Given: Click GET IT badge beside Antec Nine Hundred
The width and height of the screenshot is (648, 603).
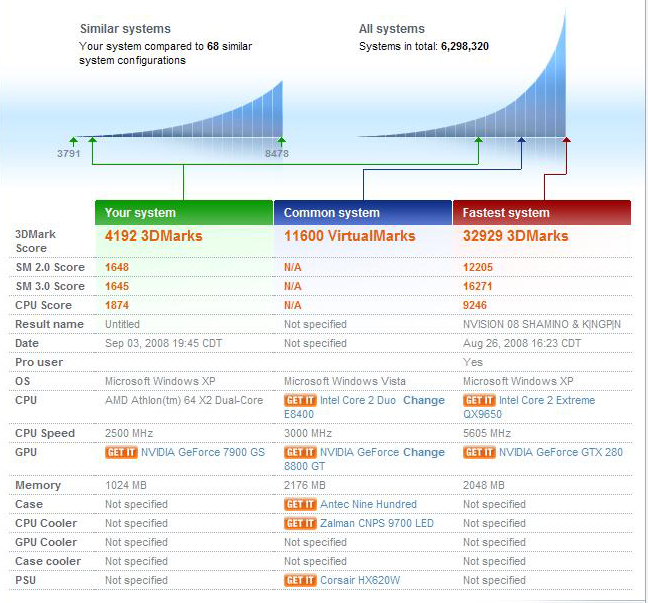Looking at the screenshot, I should point(300,504).
